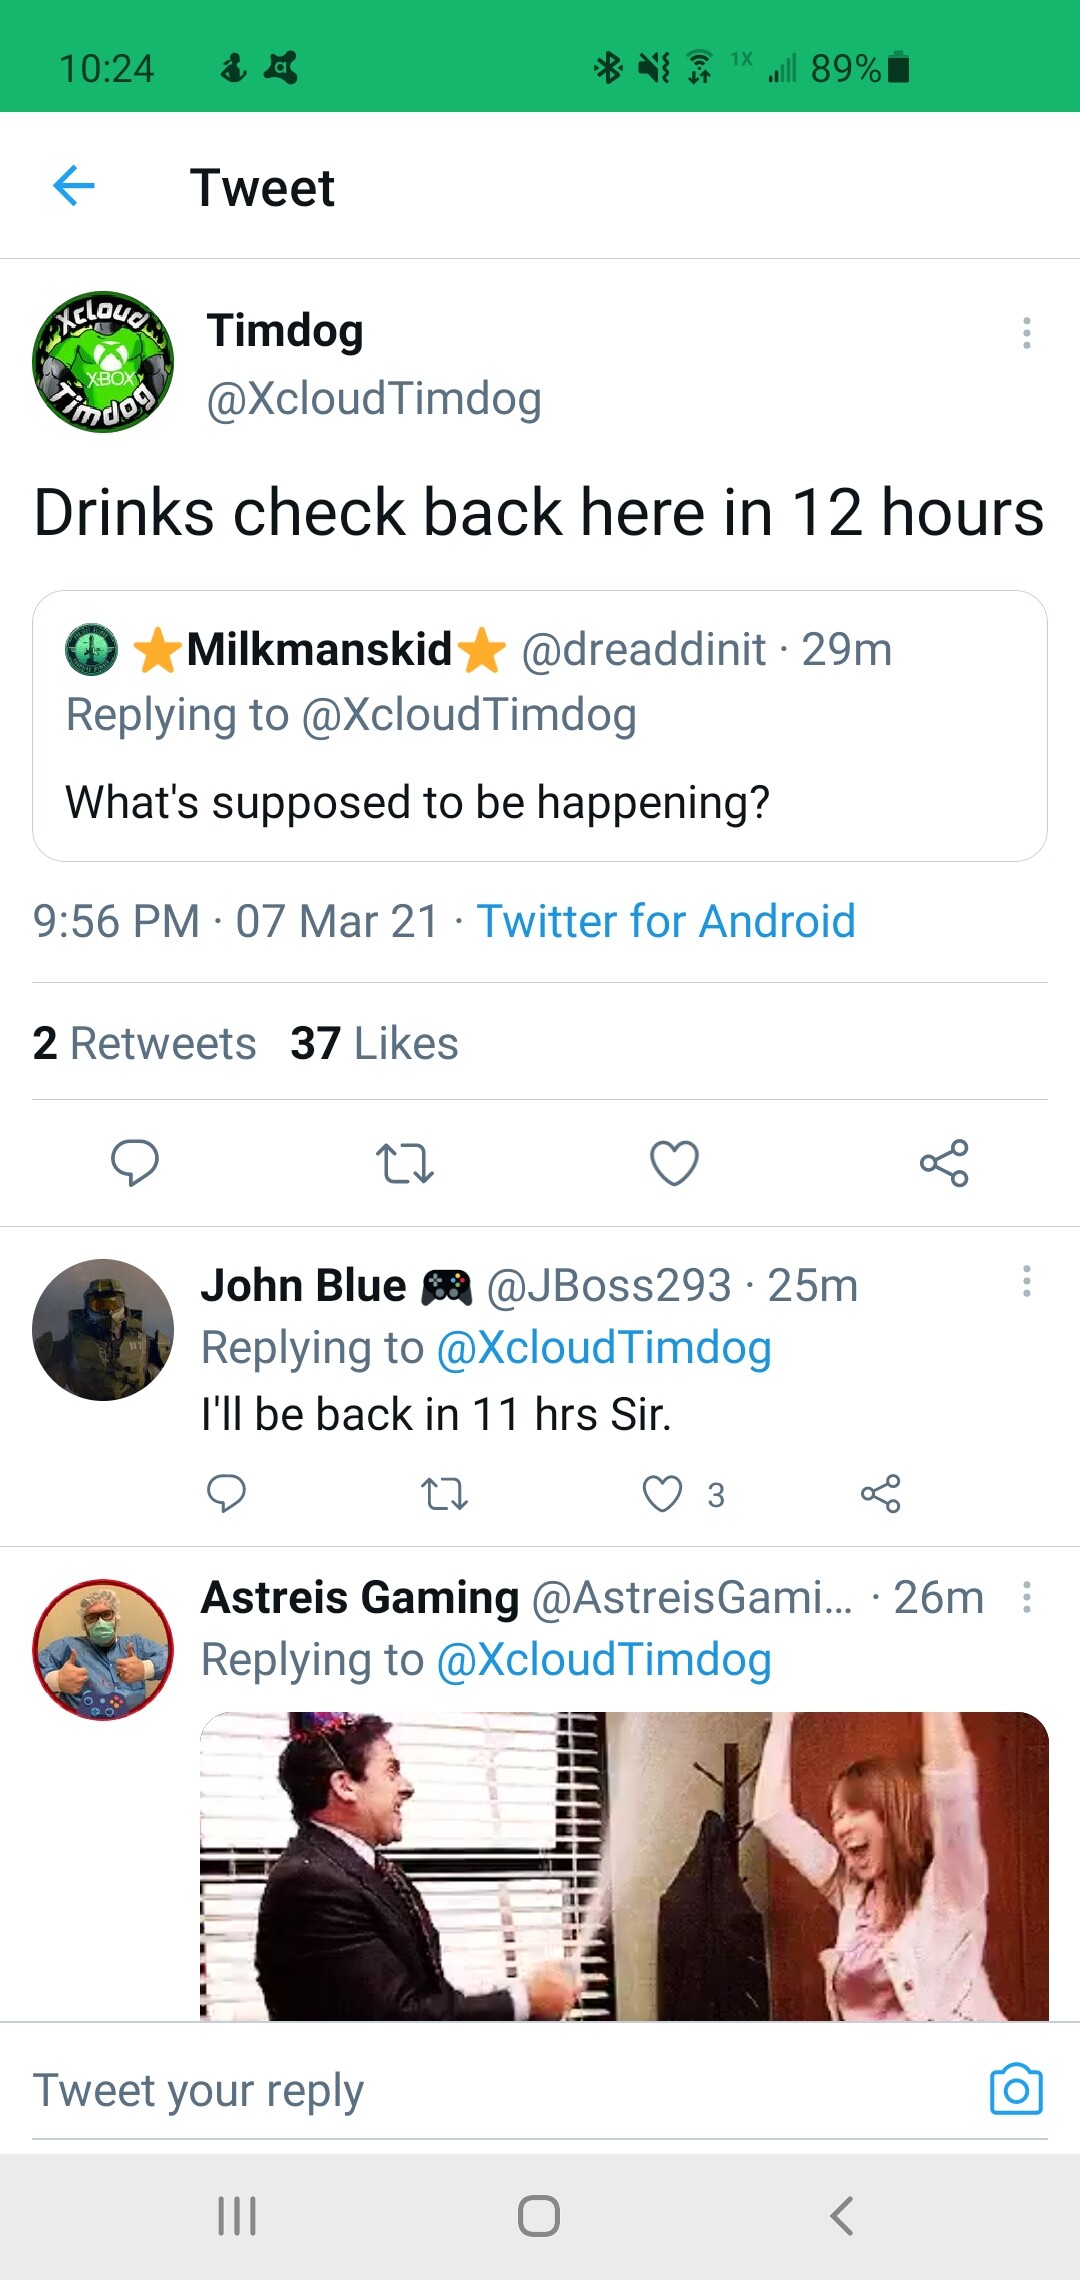Open Timdog's tweet overflow menu
This screenshot has height=2280, width=1080.
click(x=1026, y=333)
